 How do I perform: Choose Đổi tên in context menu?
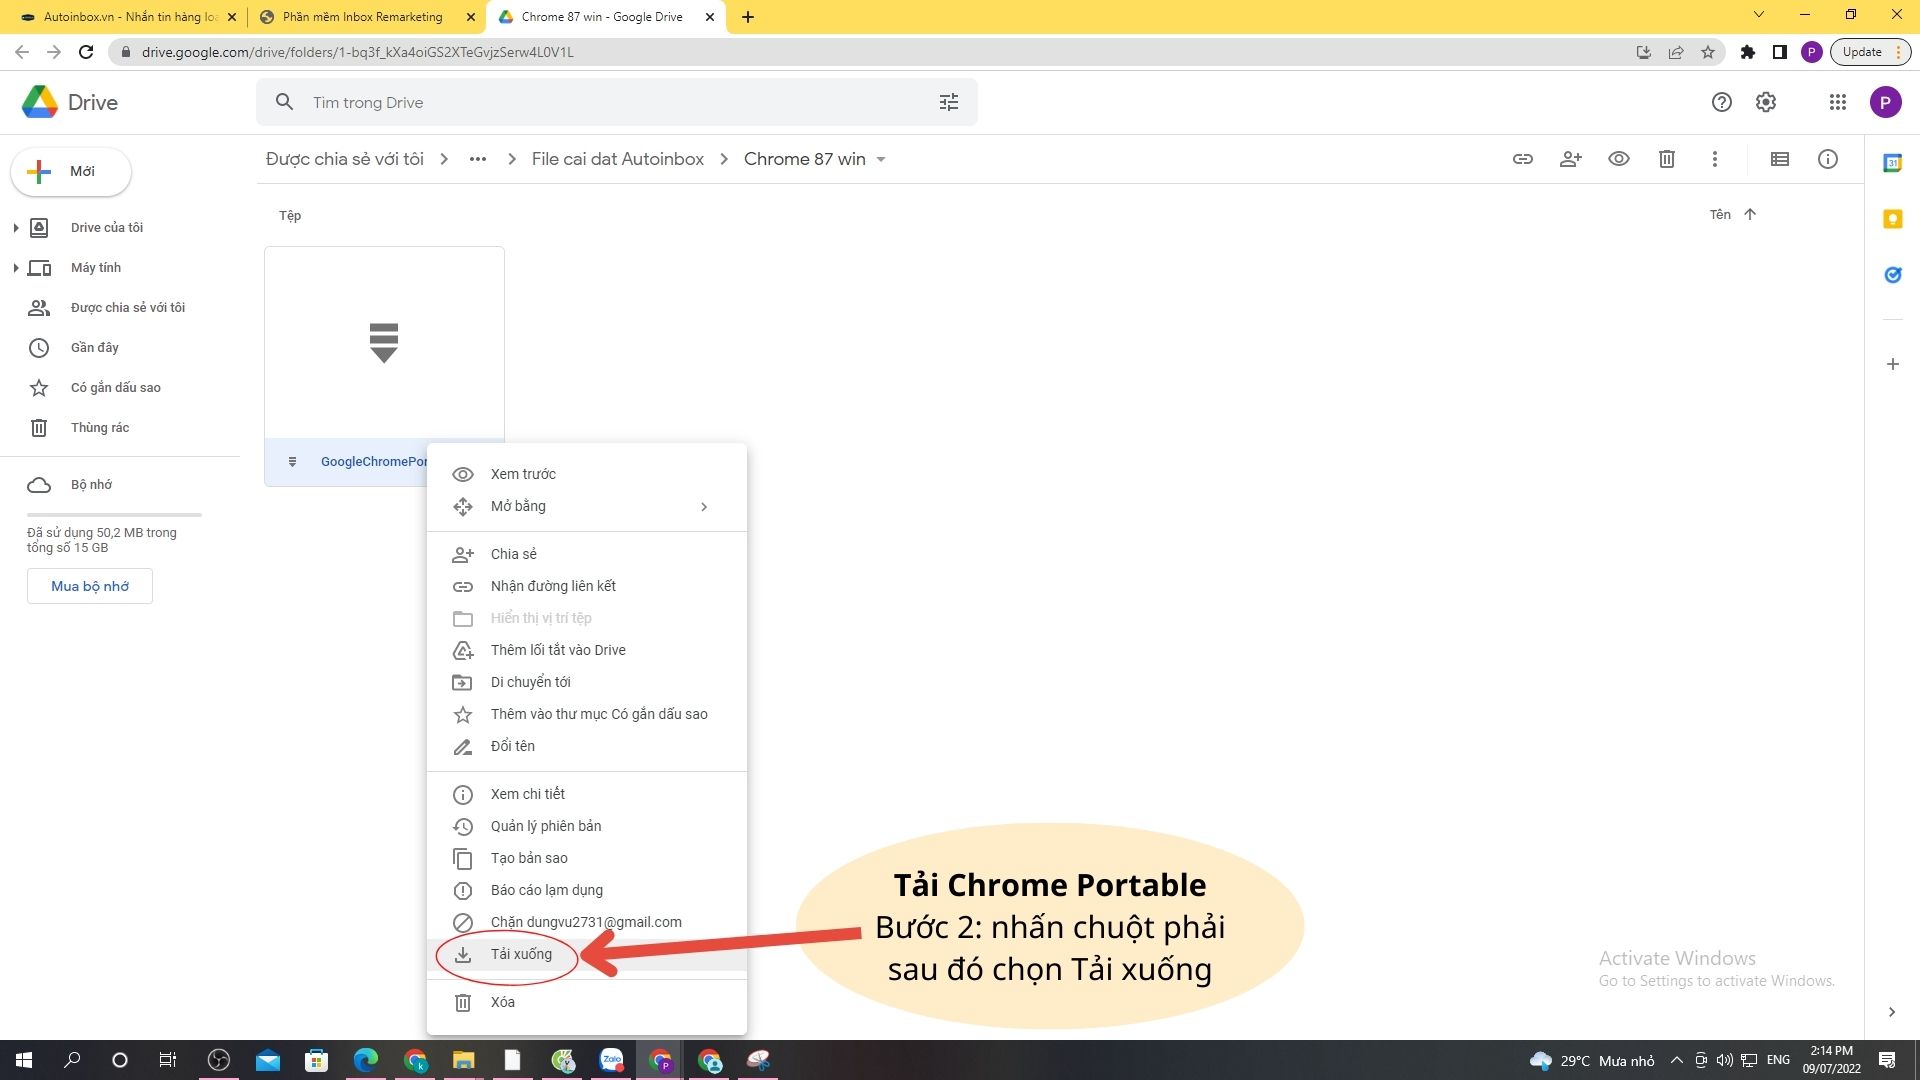tap(512, 746)
